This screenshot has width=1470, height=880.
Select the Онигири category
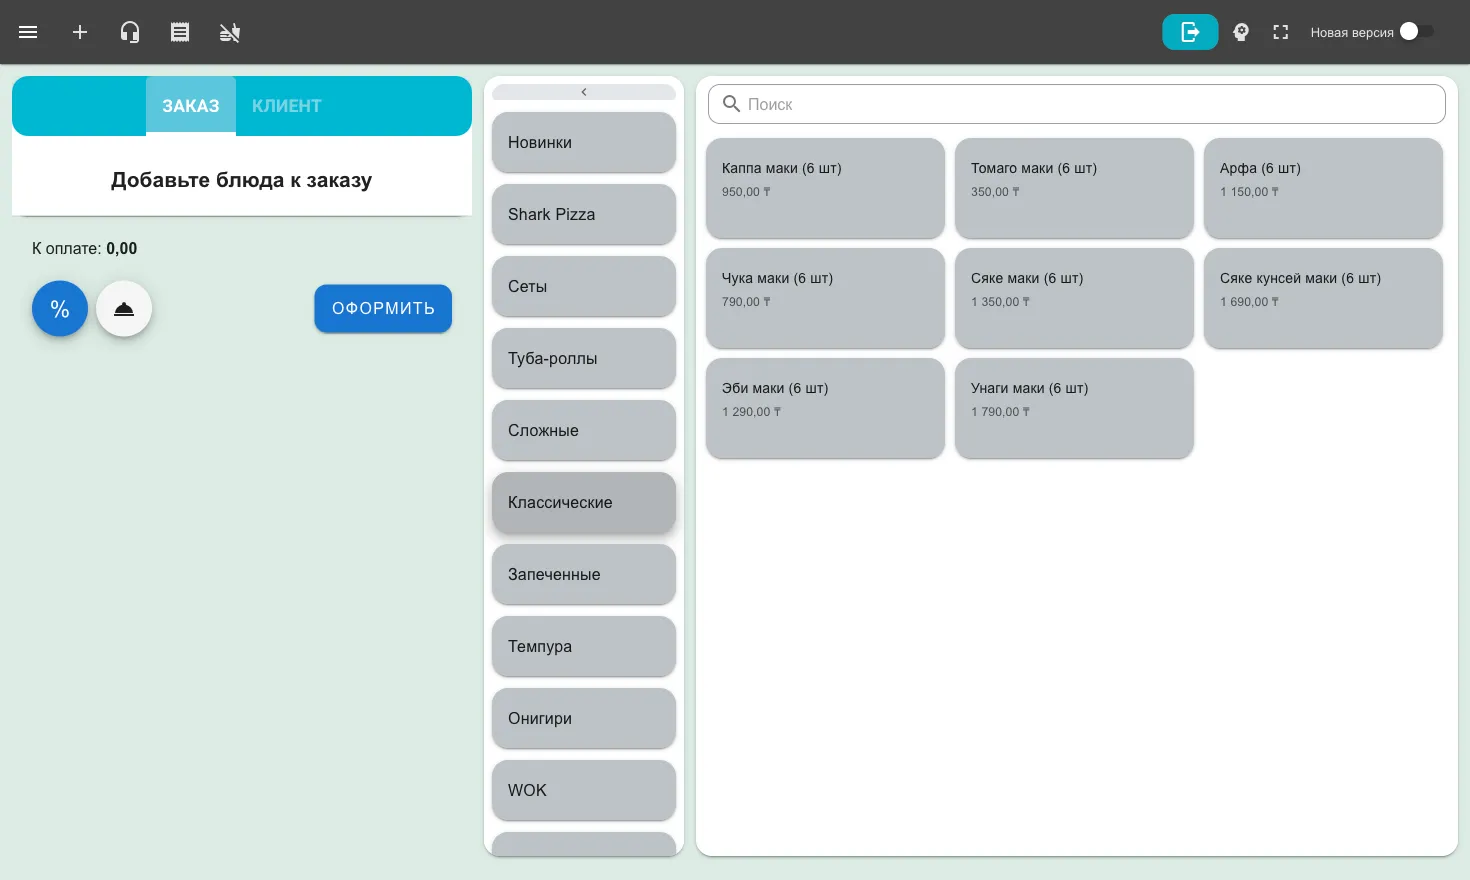584,718
